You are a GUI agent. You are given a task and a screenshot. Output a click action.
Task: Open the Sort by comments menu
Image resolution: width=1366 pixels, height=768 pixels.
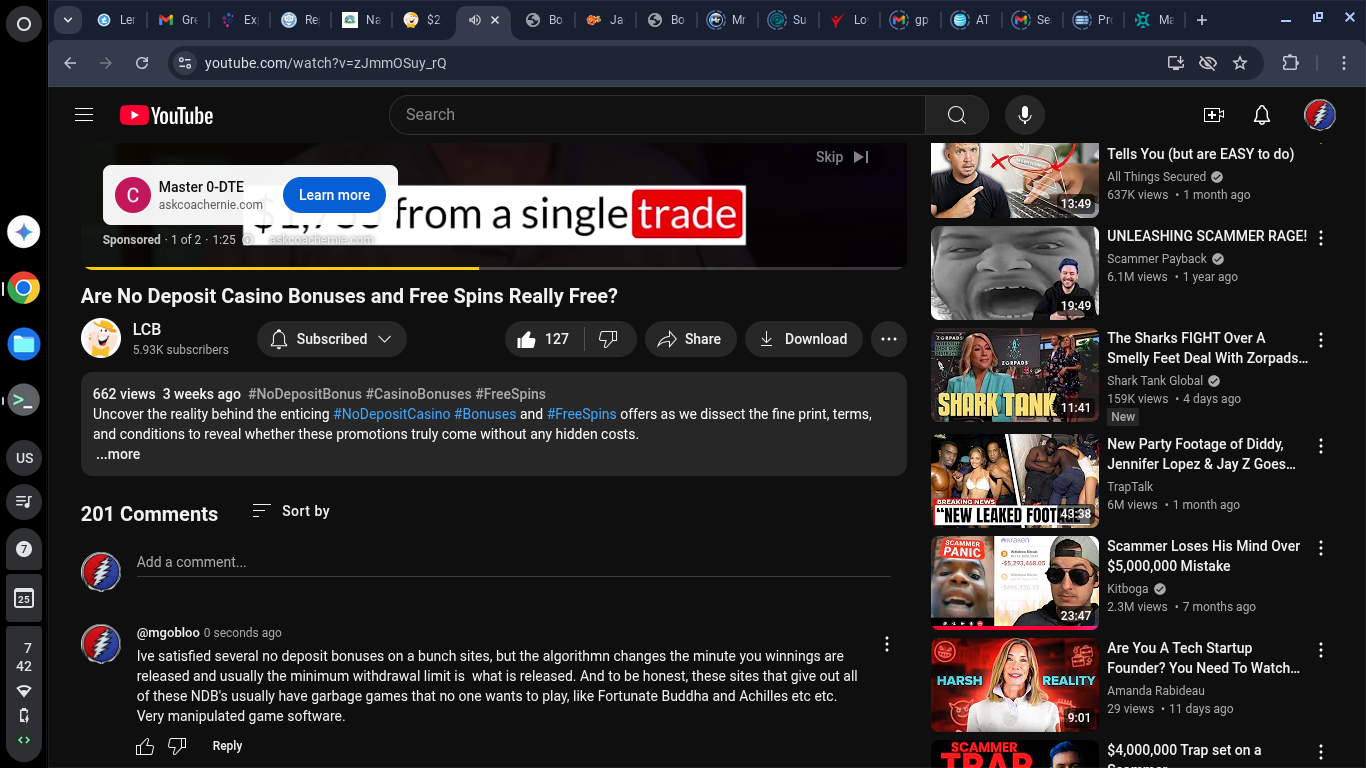[291, 511]
